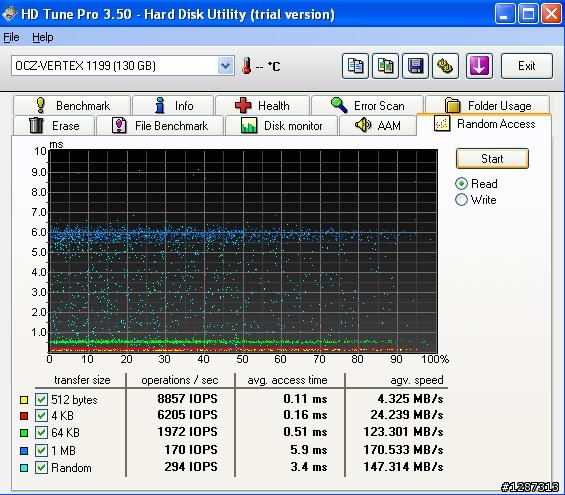Click inside the access time scatter chart
Image resolution: width=565 pixels, height=495 pixels.
pyautogui.click(x=243, y=251)
